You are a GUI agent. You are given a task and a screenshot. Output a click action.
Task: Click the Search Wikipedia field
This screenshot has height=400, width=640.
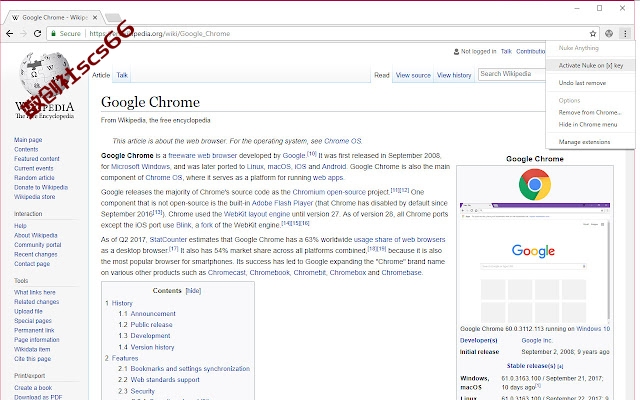point(512,74)
